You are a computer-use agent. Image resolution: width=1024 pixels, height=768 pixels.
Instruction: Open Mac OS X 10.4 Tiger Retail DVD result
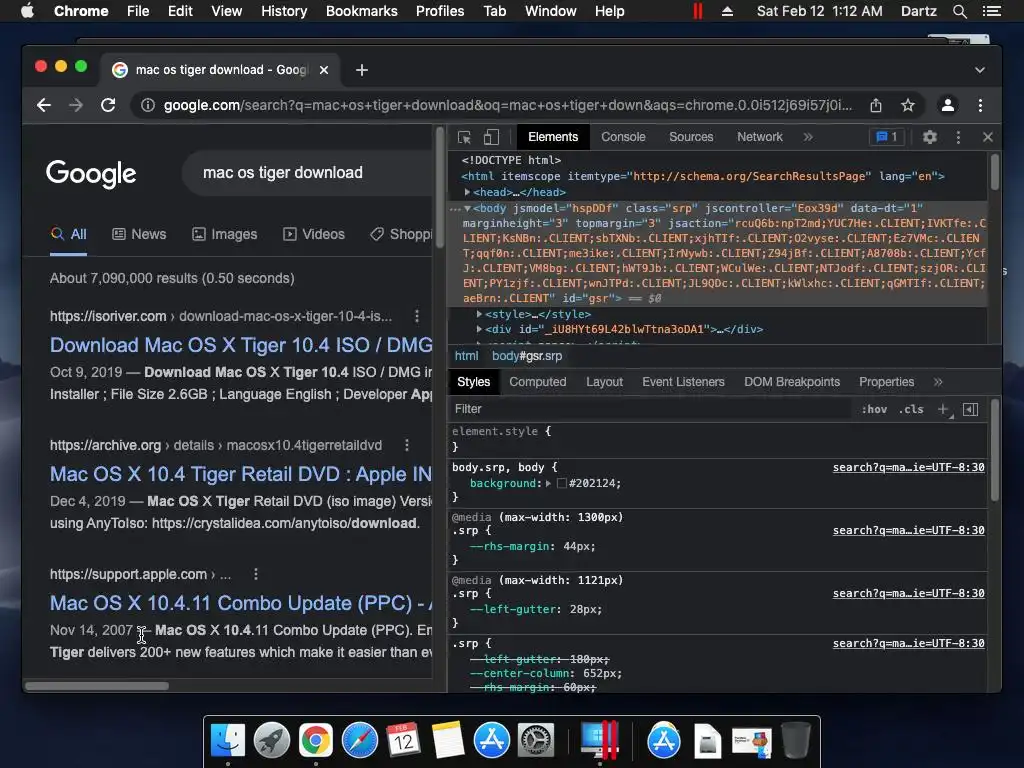(x=241, y=474)
